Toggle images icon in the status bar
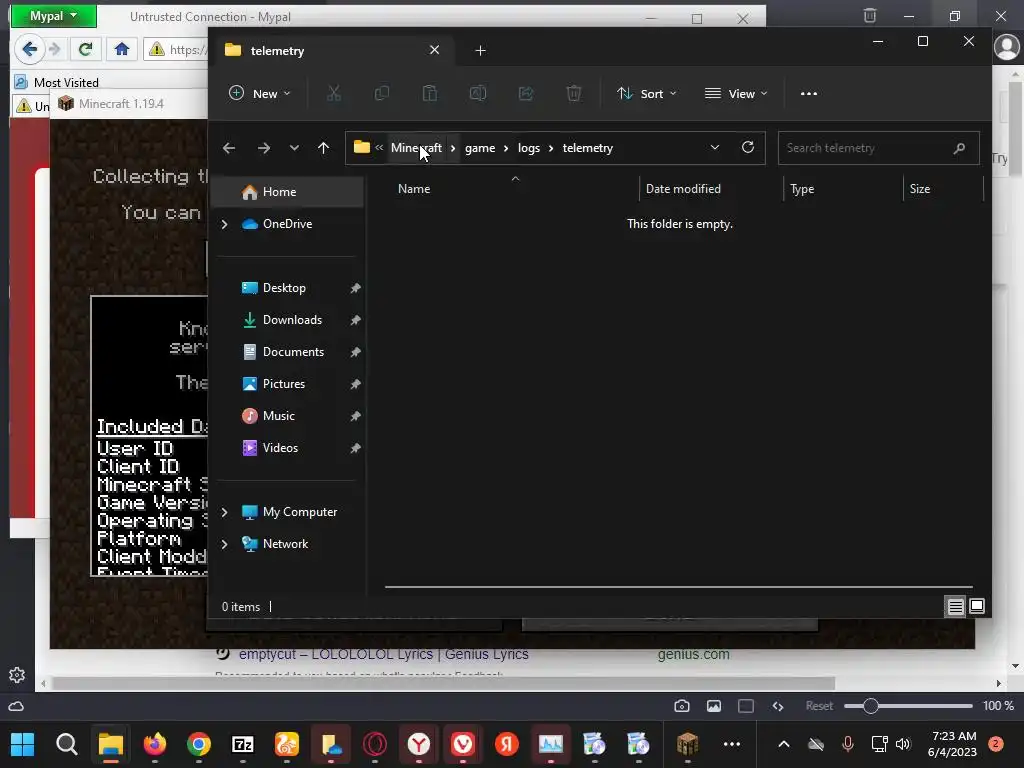Screen dimensions: 1024x768 coord(714,706)
